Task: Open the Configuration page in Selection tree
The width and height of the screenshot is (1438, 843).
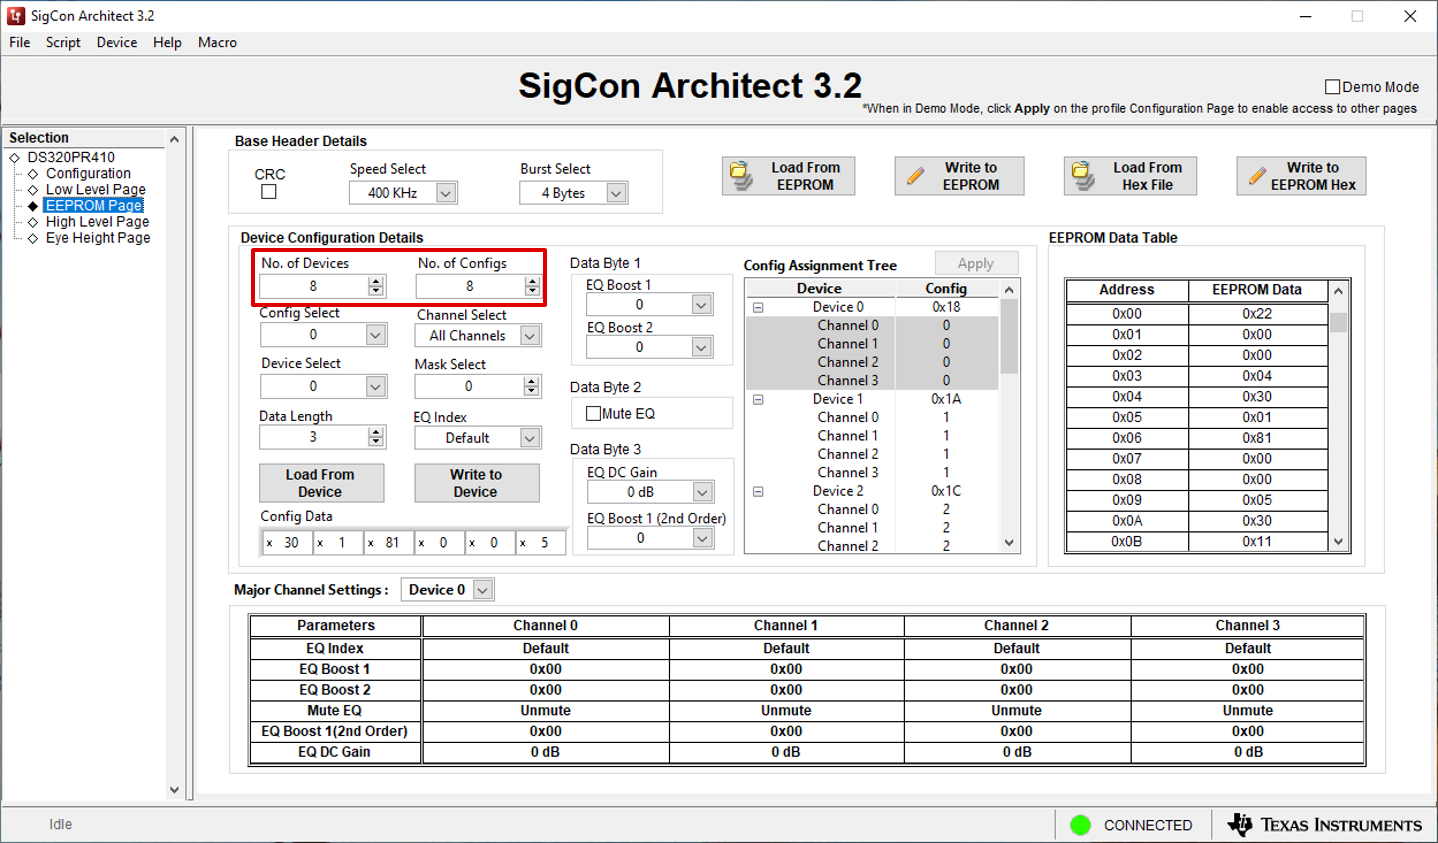Action: tap(88, 173)
